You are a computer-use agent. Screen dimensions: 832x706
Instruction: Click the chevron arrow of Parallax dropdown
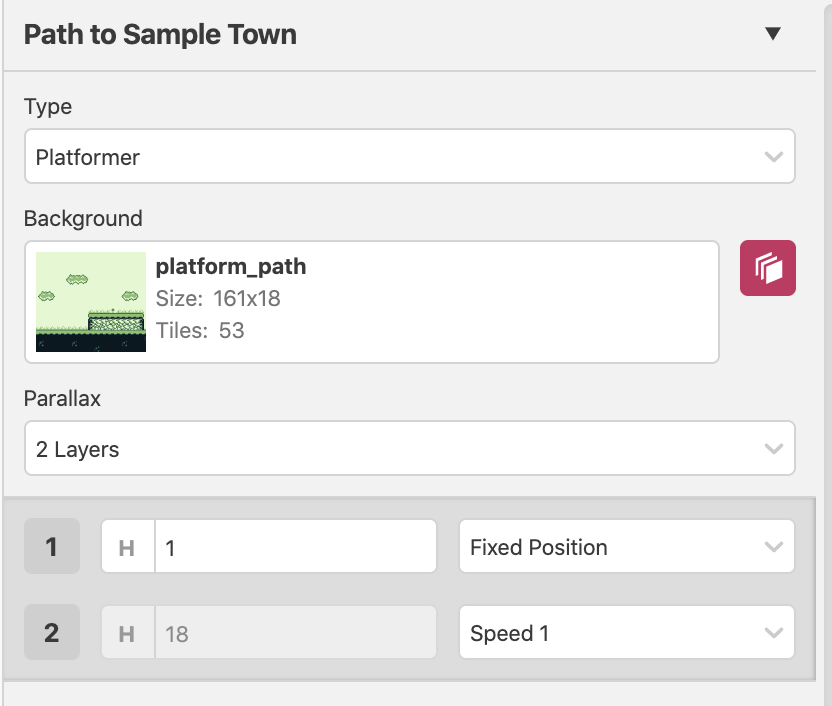(x=774, y=449)
